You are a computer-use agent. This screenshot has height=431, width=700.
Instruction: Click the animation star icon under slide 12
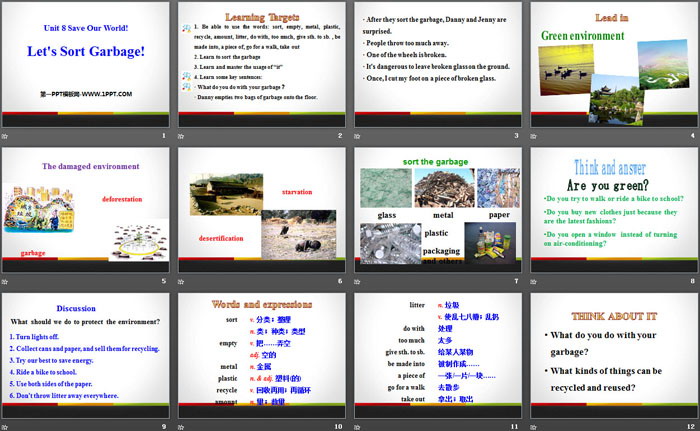(533, 427)
